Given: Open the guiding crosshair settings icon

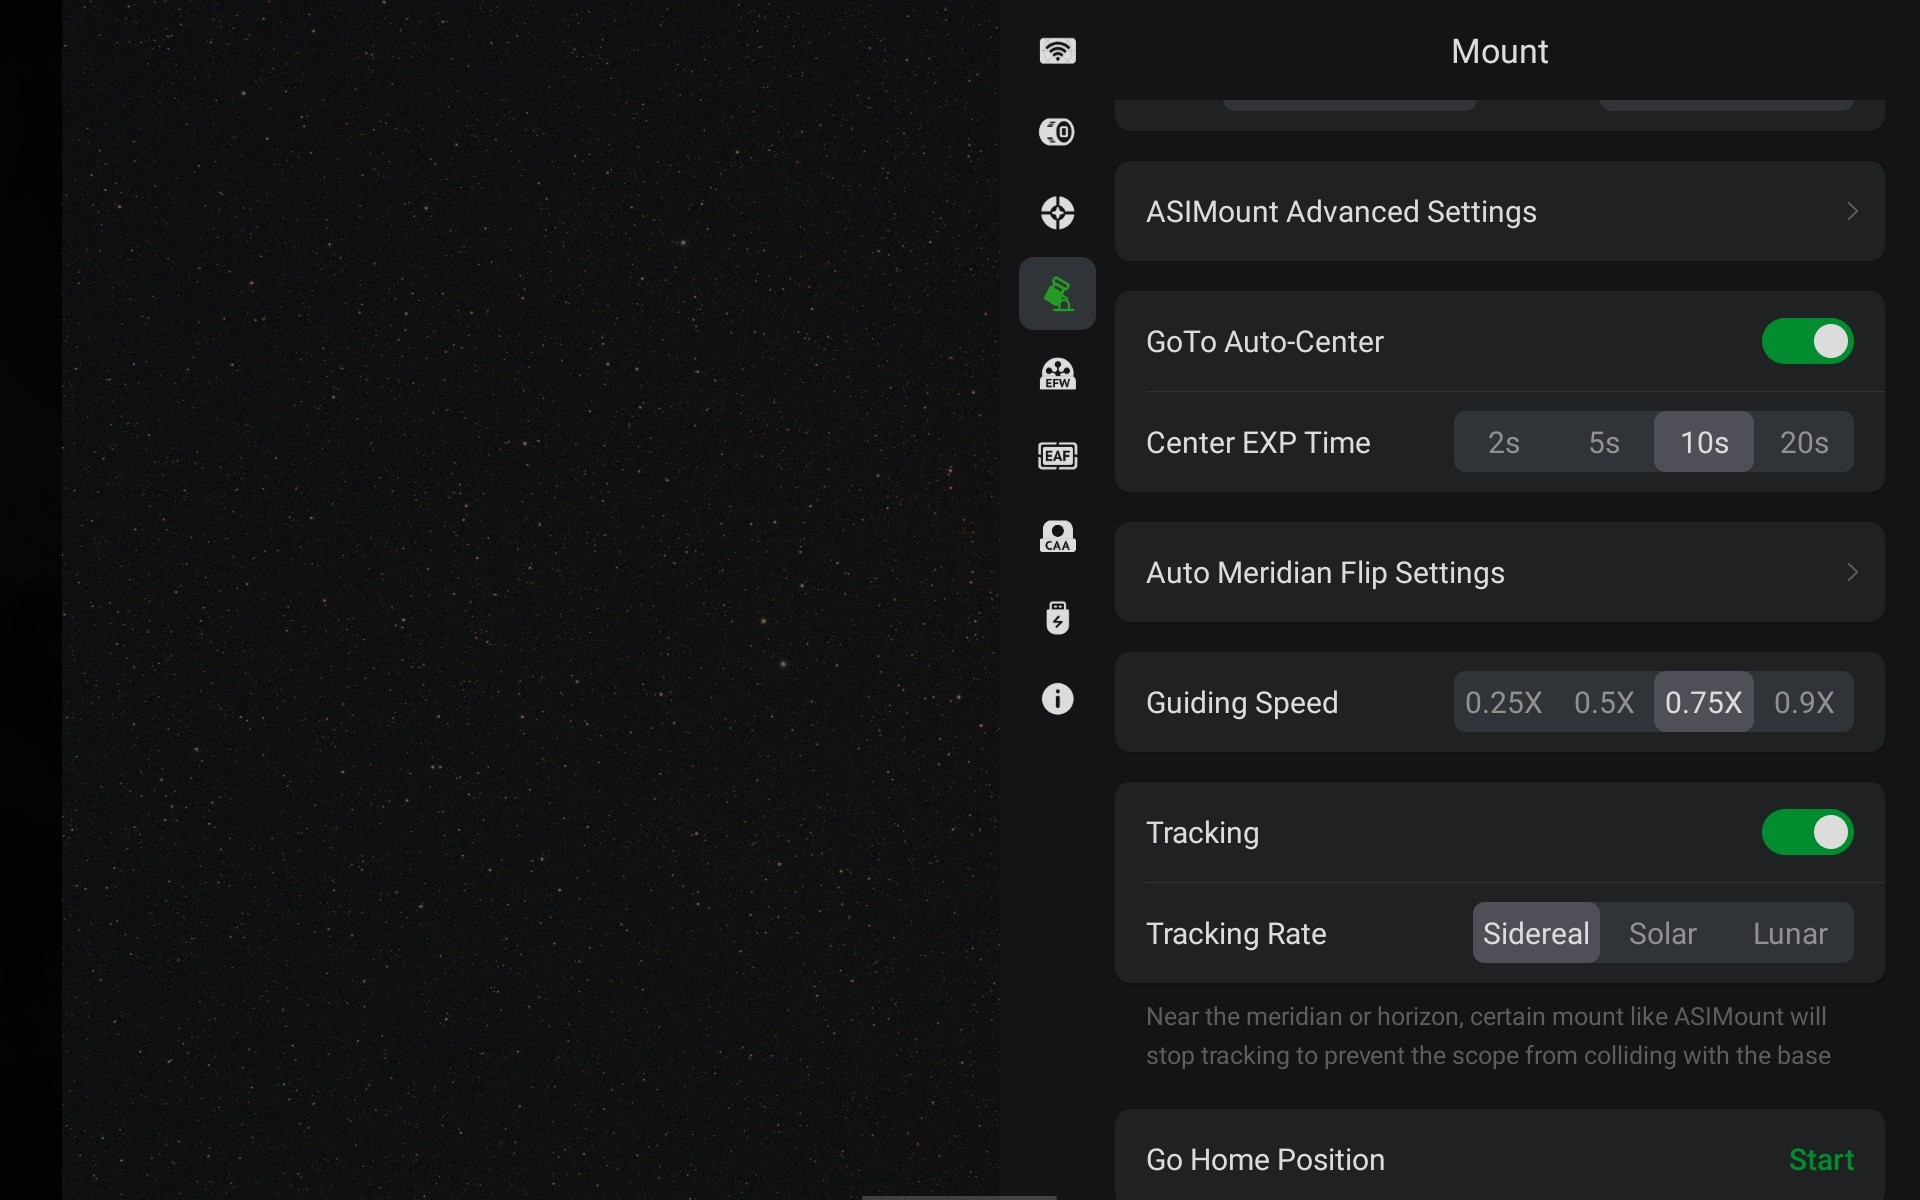Looking at the screenshot, I should coord(1057,212).
